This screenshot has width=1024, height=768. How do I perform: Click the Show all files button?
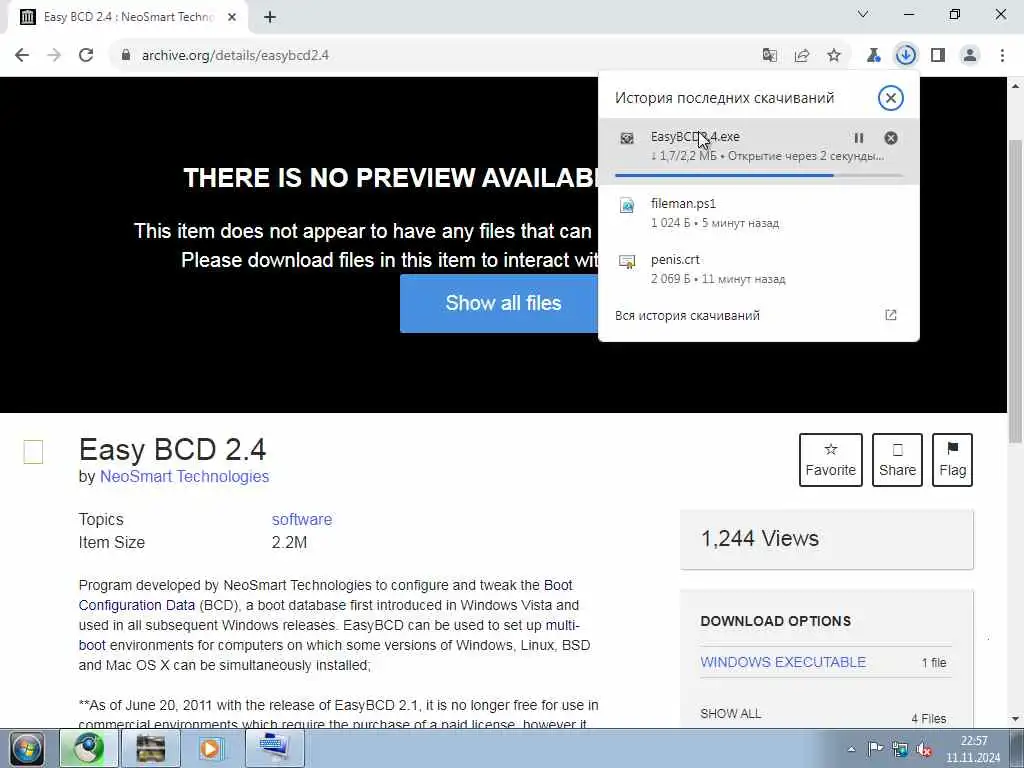[499, 303]
